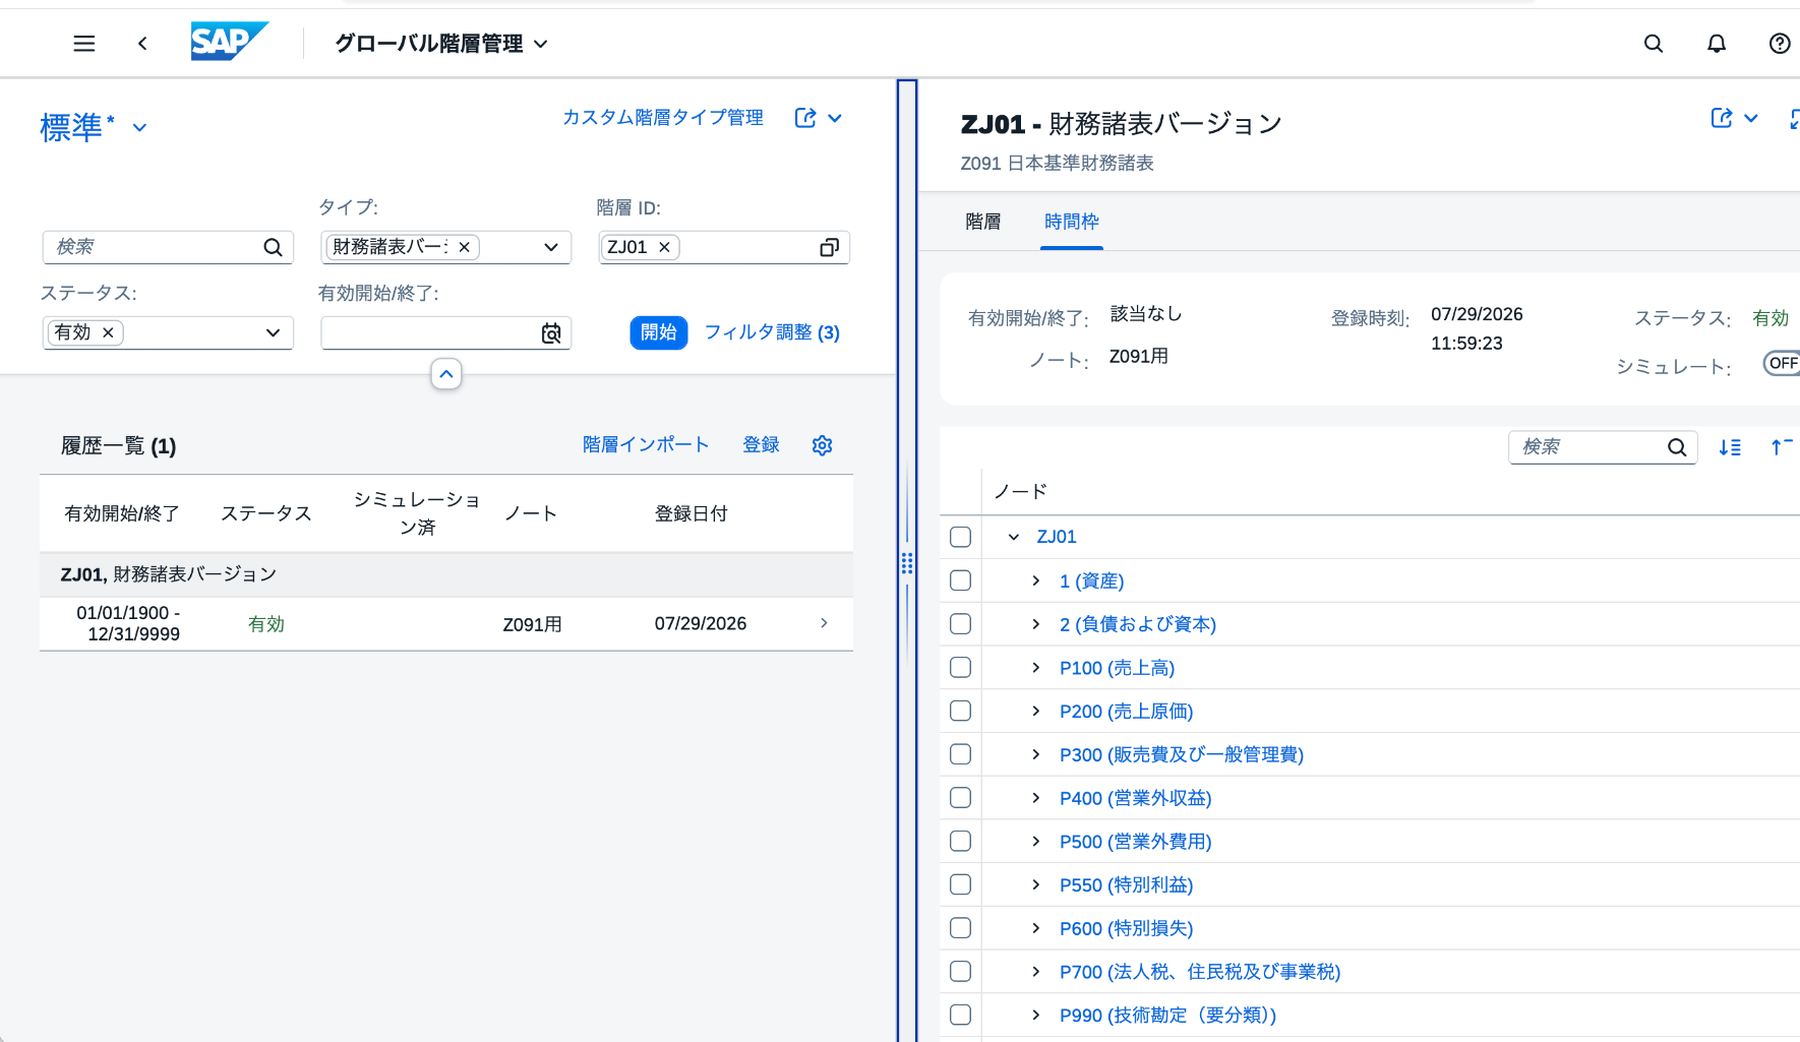This screenshot has width=1800, height=1042.
Task: Remove the ZJ01 token from 階層 ID
Action: [x=664, y=247]
